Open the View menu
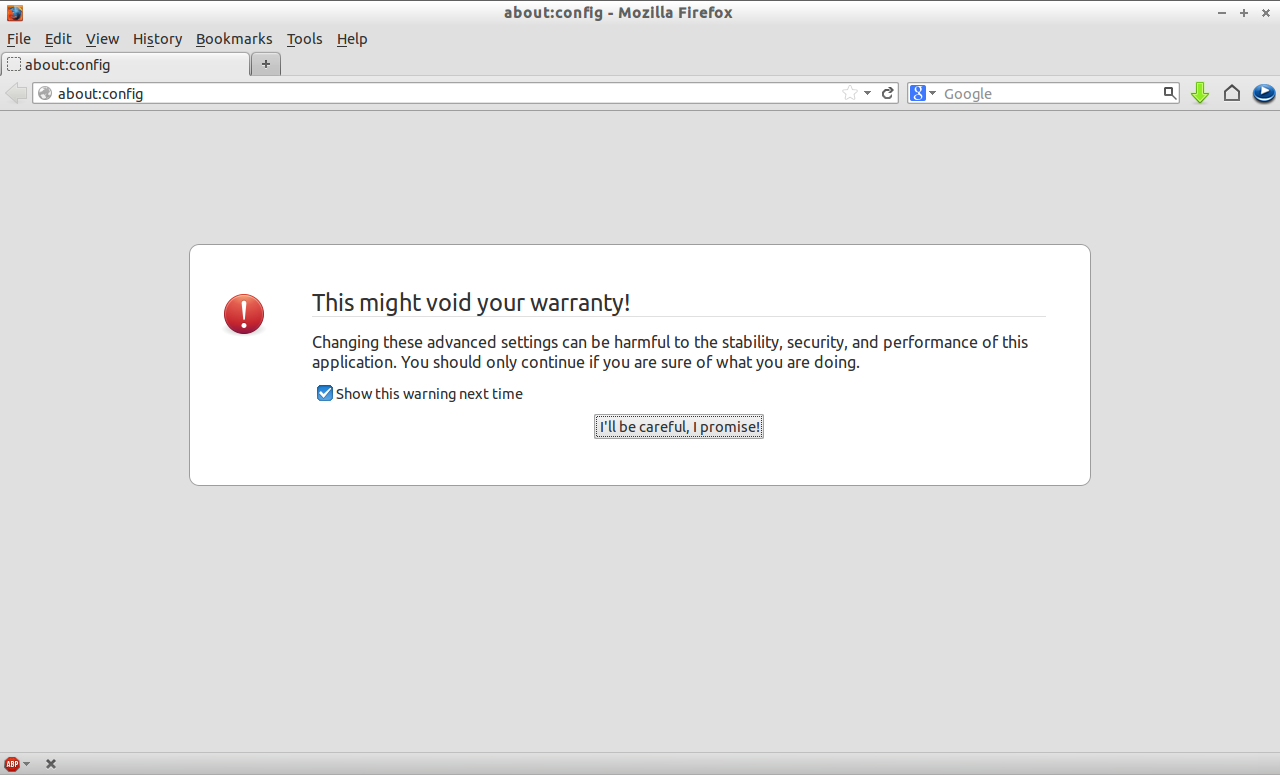Viewport: 1280px width, 776px height. (x=102, y=39)
